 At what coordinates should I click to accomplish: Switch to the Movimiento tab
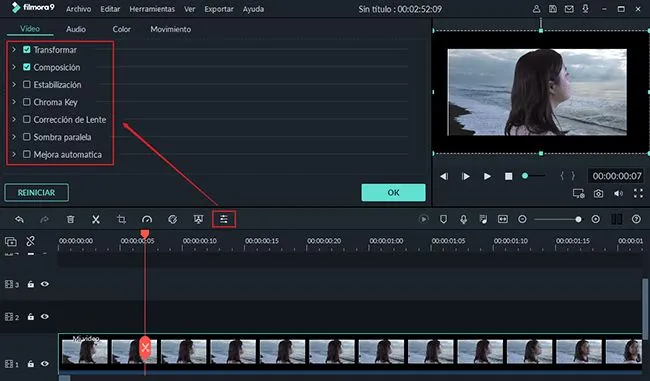[171, 29]
